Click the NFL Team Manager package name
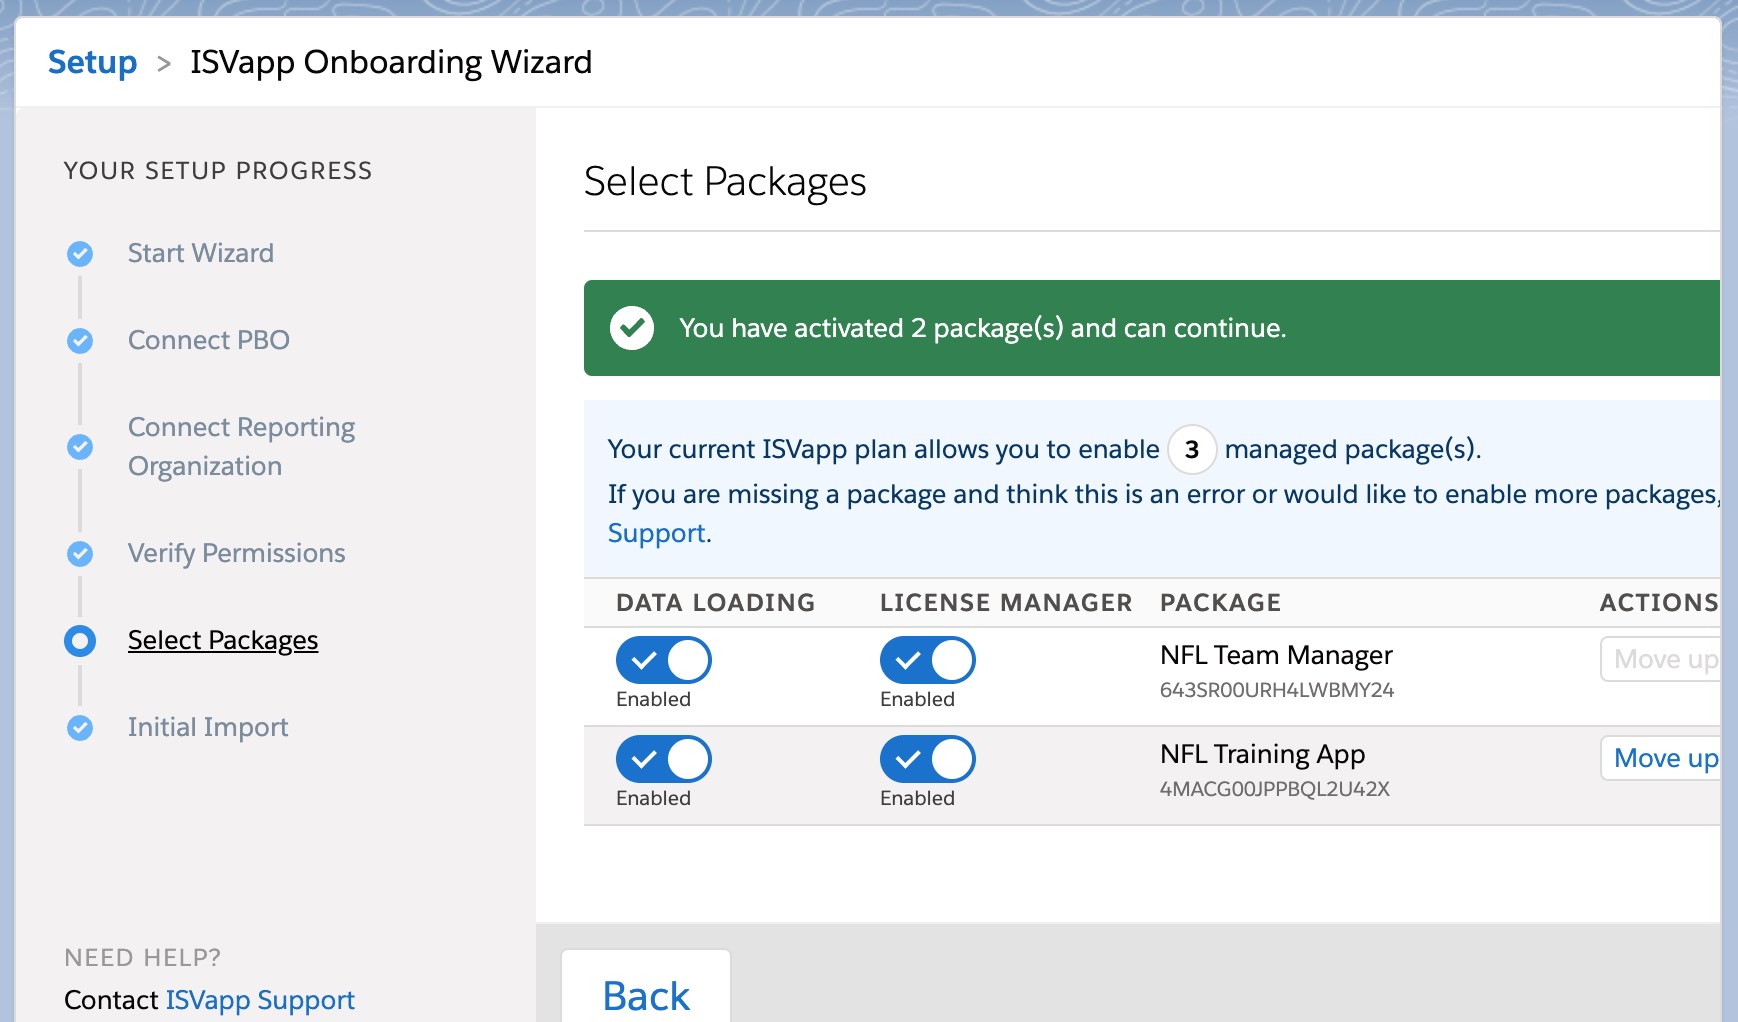This screenshot has height=1022, width=1738. tap(1276, 655)
